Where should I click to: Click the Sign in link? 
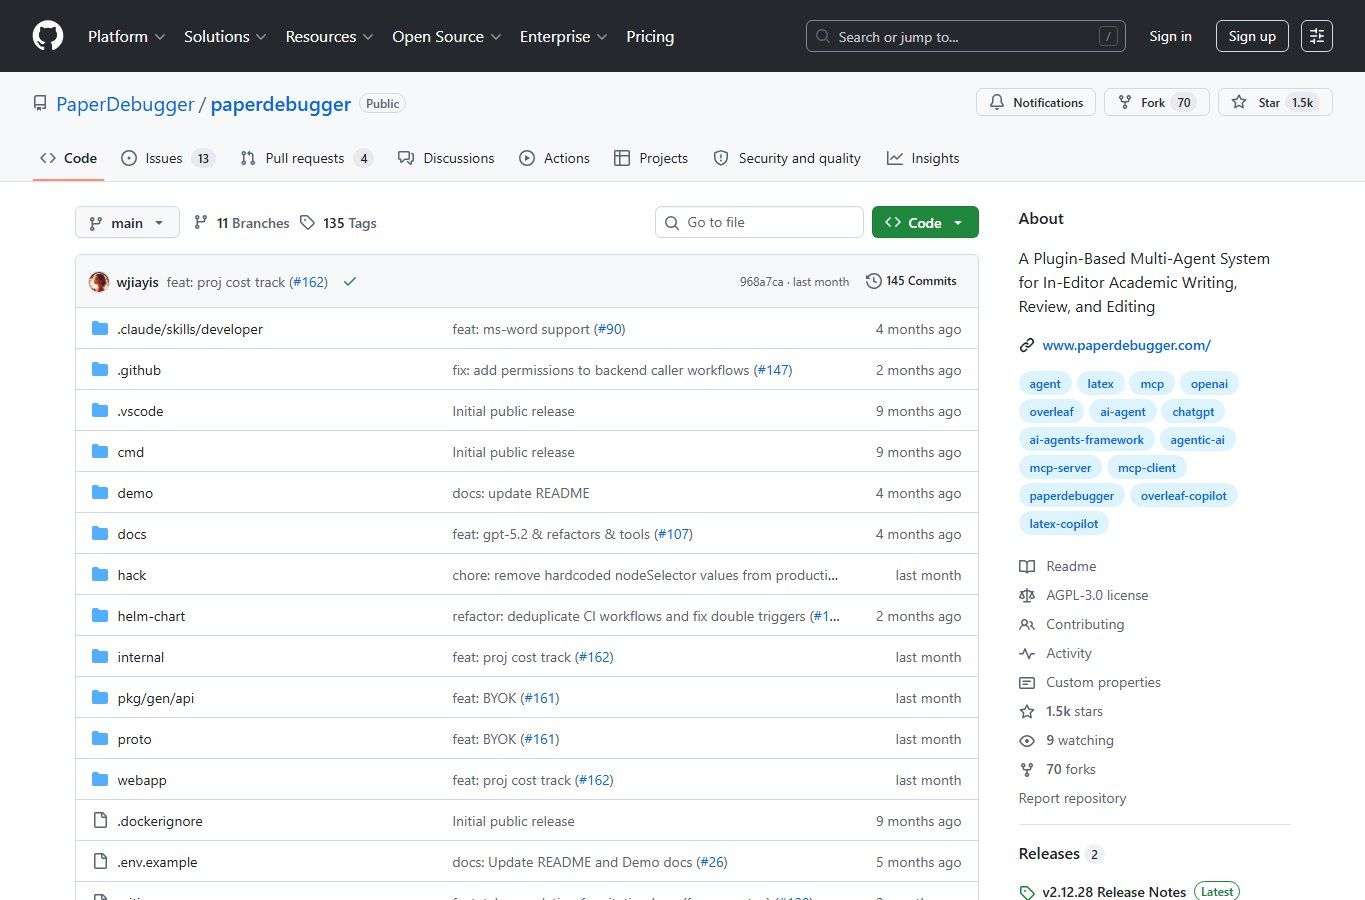(x=1170, y=36)
